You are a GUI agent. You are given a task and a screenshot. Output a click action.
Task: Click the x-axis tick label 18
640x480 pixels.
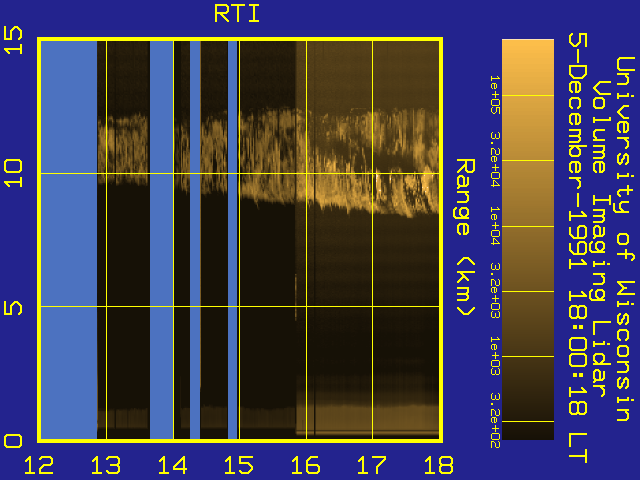[439, 465]
